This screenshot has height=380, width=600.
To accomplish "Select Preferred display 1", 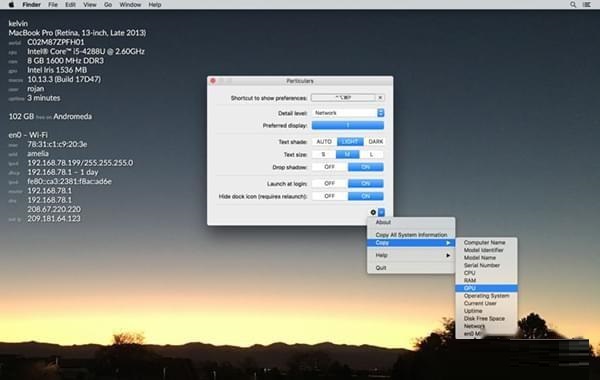I will (x=347, y=126).
